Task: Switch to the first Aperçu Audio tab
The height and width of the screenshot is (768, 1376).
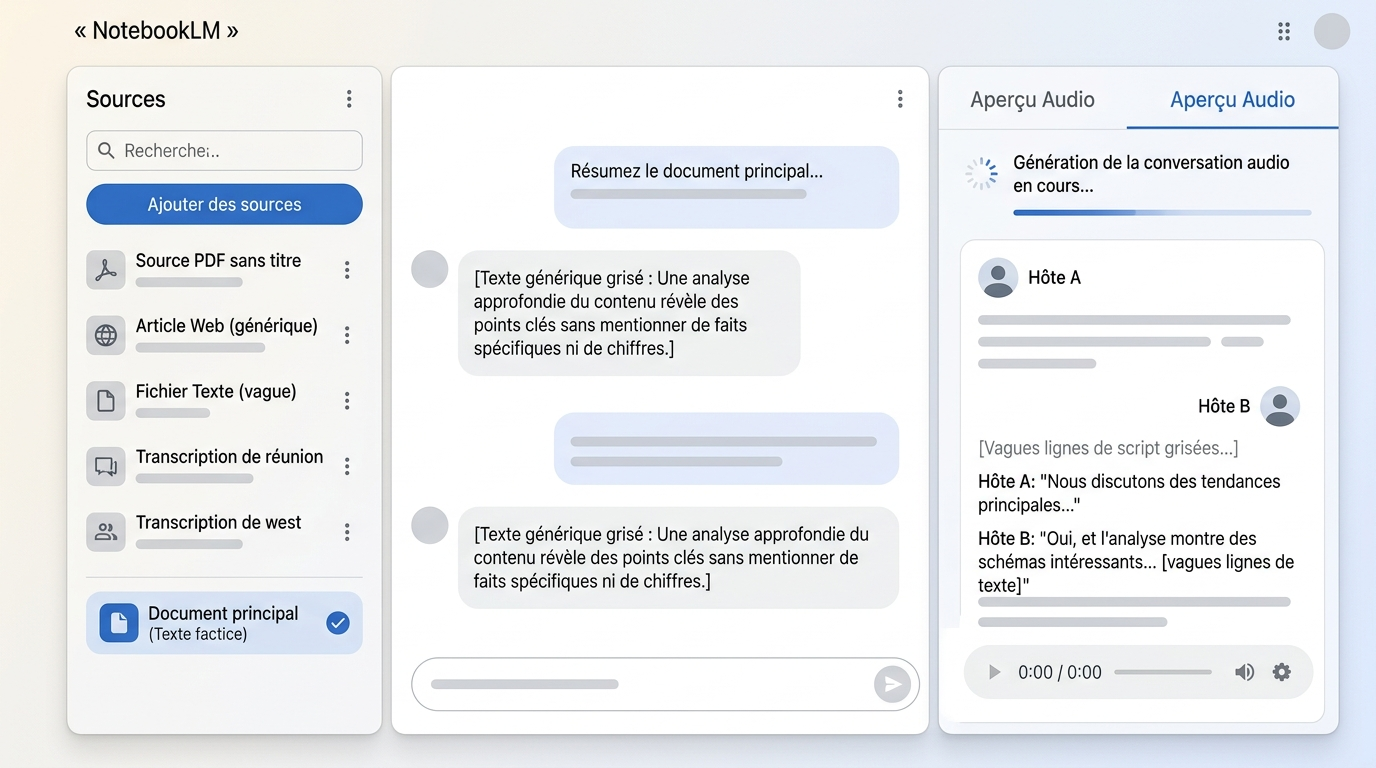Action: (1032, 100)
